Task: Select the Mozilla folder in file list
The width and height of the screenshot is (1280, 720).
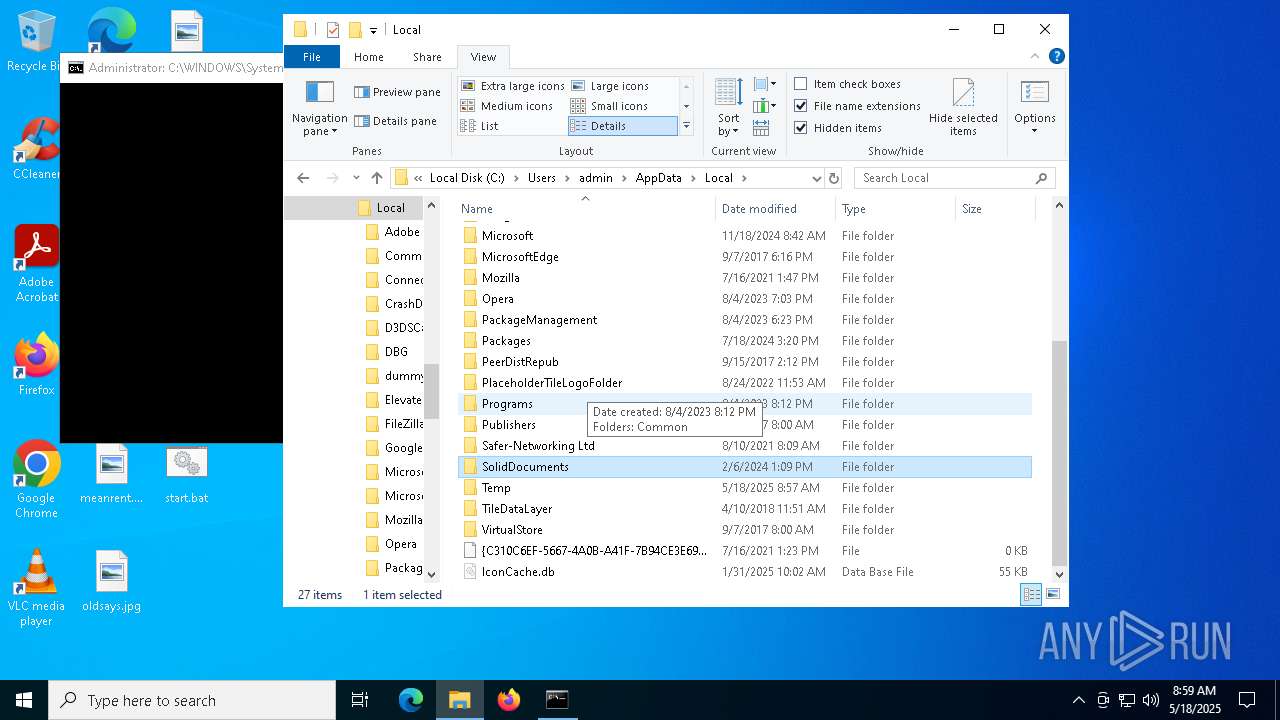Action: coord(745,278)
